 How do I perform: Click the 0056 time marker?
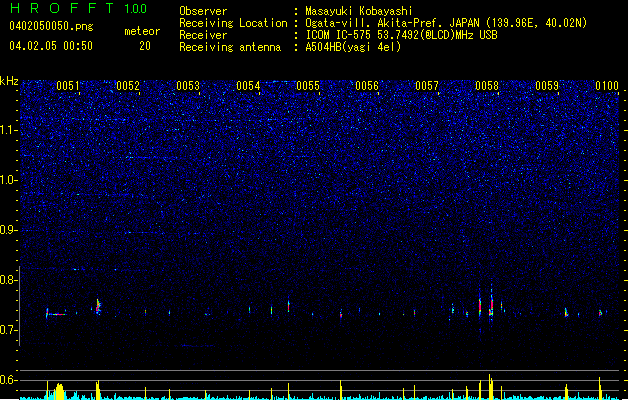click(x=367, y=86)
